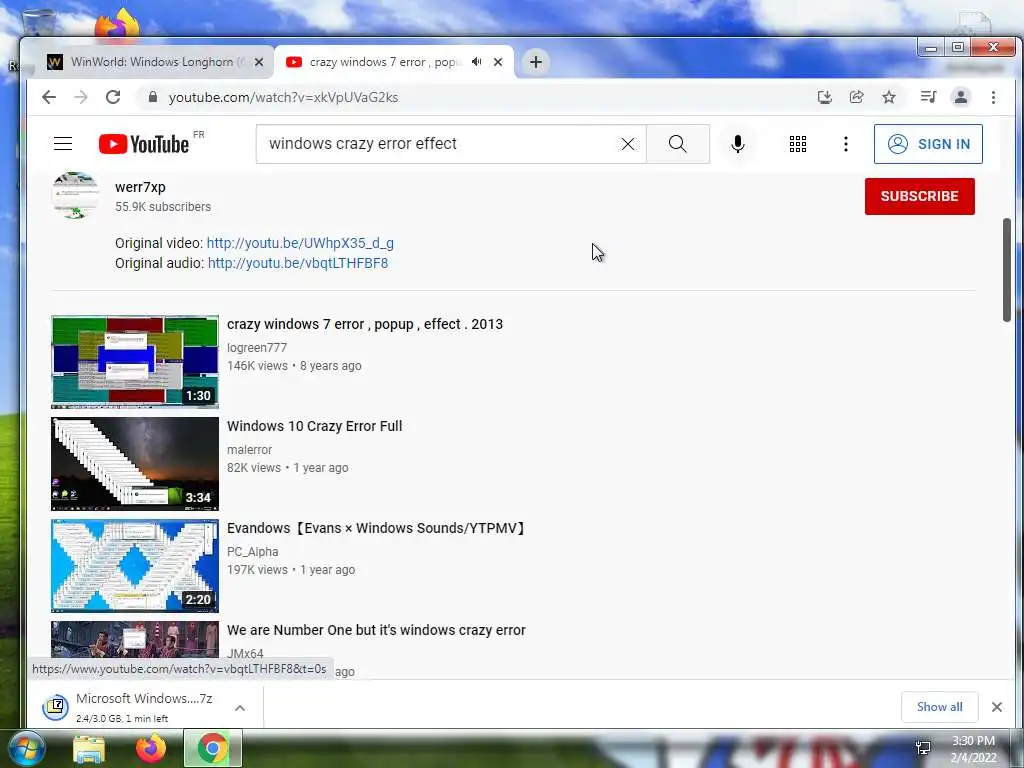Click 'We are Number One but it's windows crazy error'
The image size is (1024, 768).
[x=376, y=630]
